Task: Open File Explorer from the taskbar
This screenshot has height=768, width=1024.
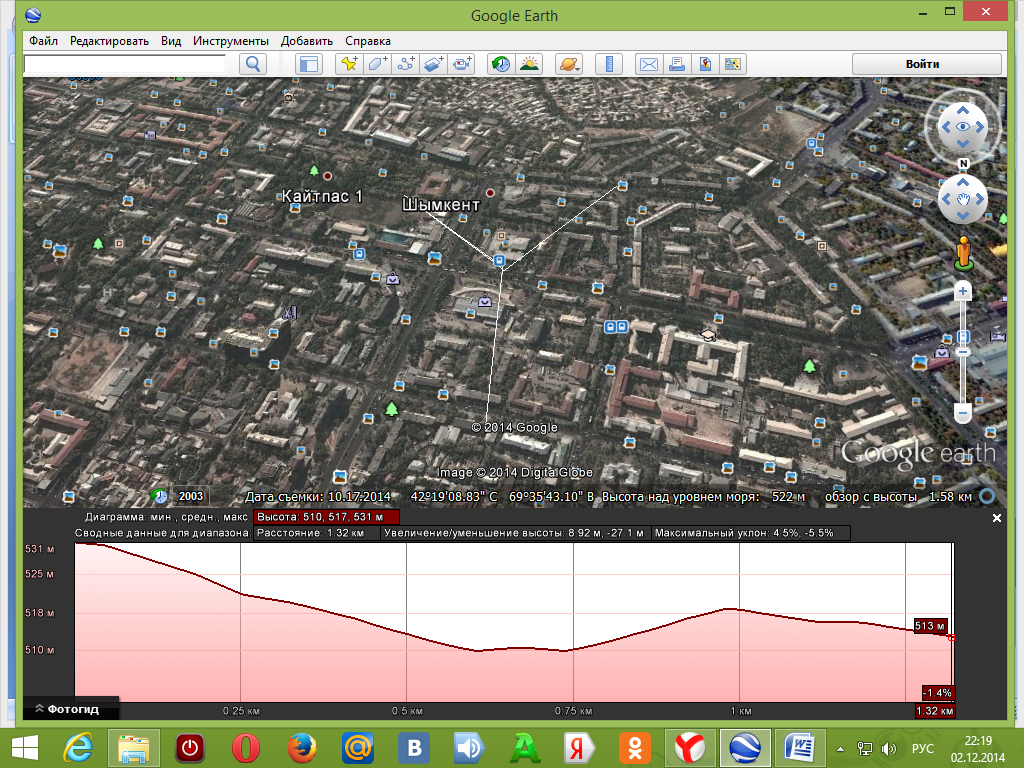Action: point(134,748)
